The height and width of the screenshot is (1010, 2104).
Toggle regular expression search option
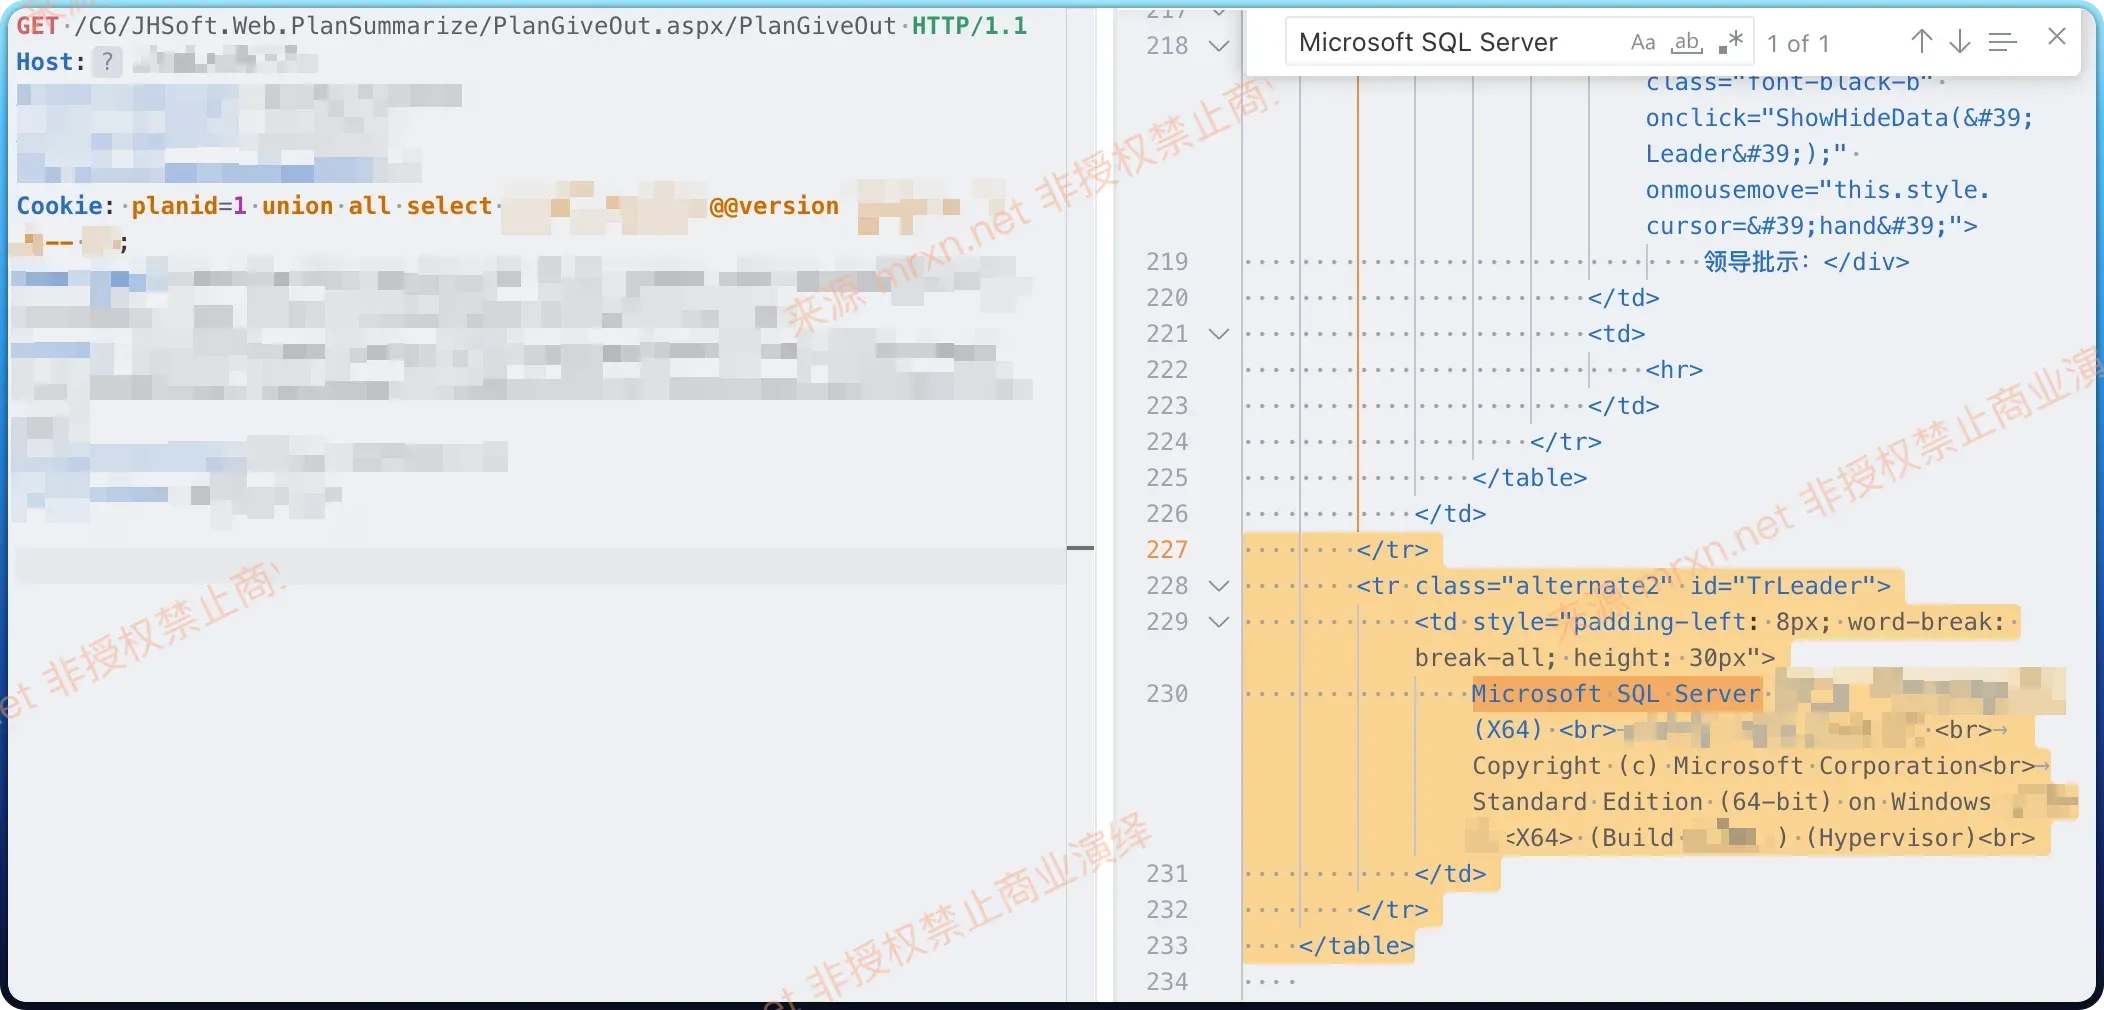[1731, 42]
